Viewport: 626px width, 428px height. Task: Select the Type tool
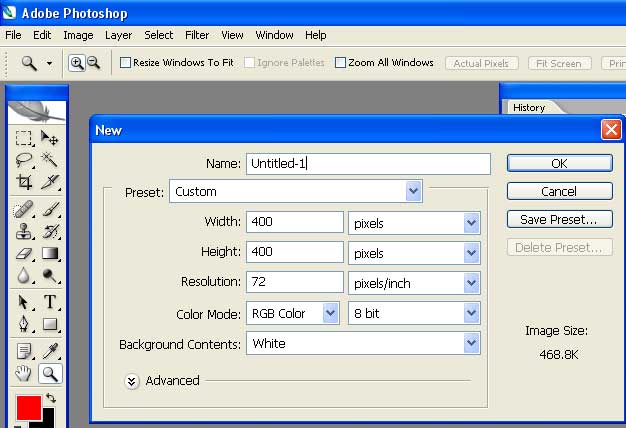point(50,302)
